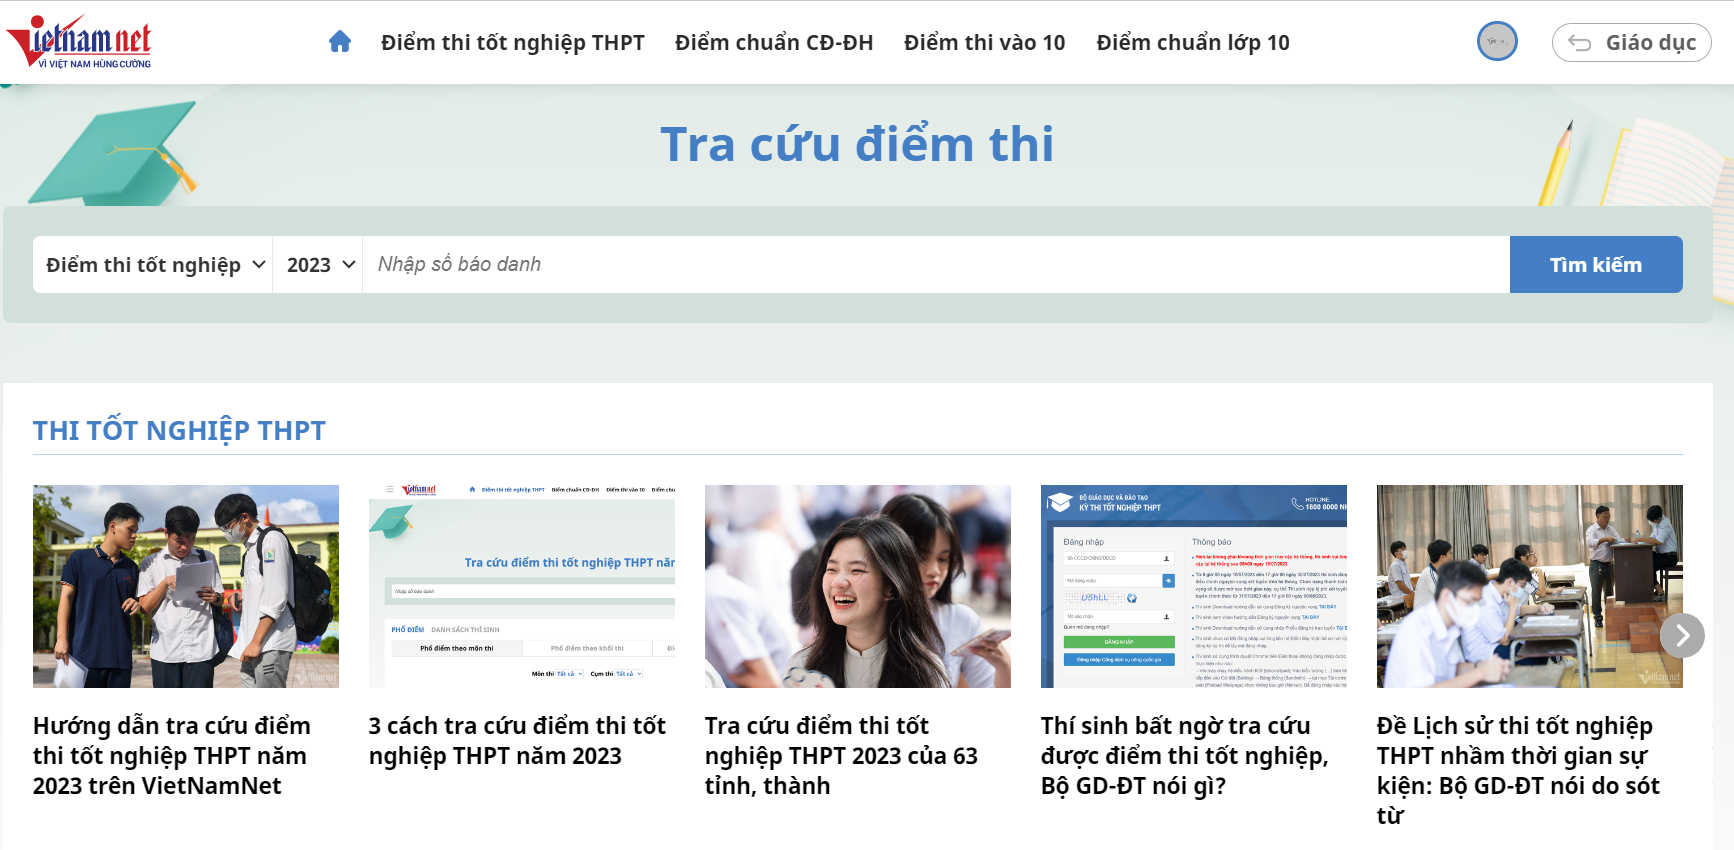
Task: Go to home via house icon
Action: [x=340, y=42]
